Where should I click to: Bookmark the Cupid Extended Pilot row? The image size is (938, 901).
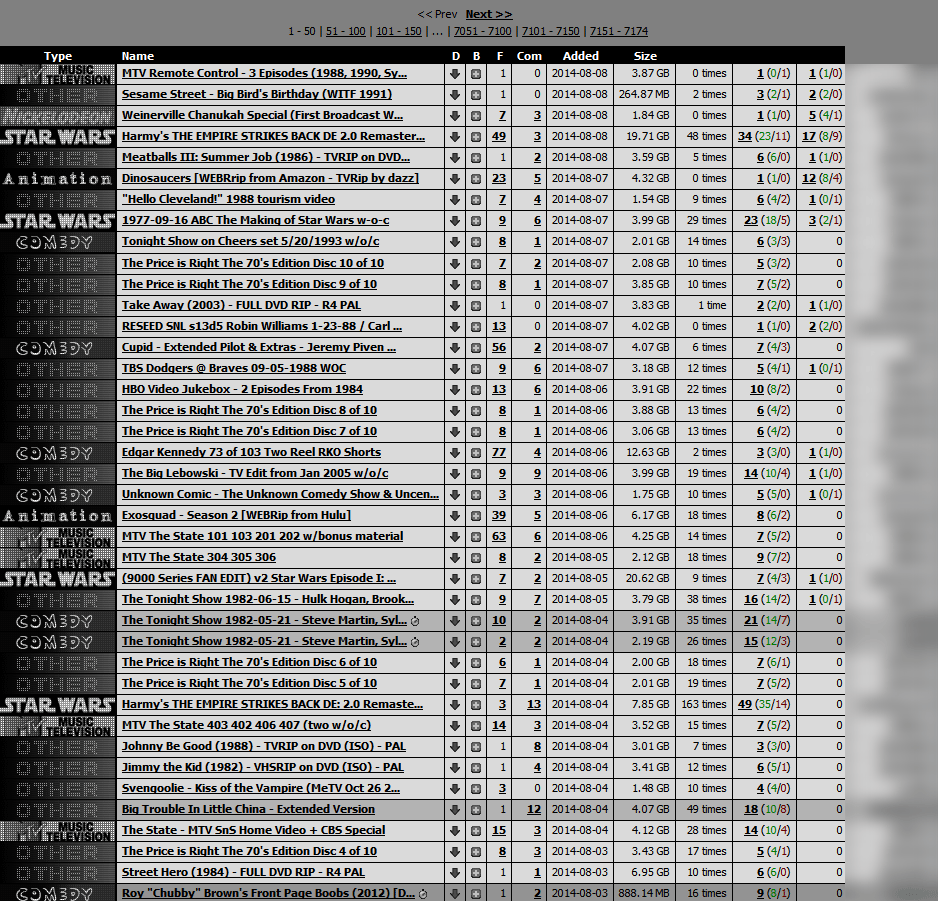[476, 348]
